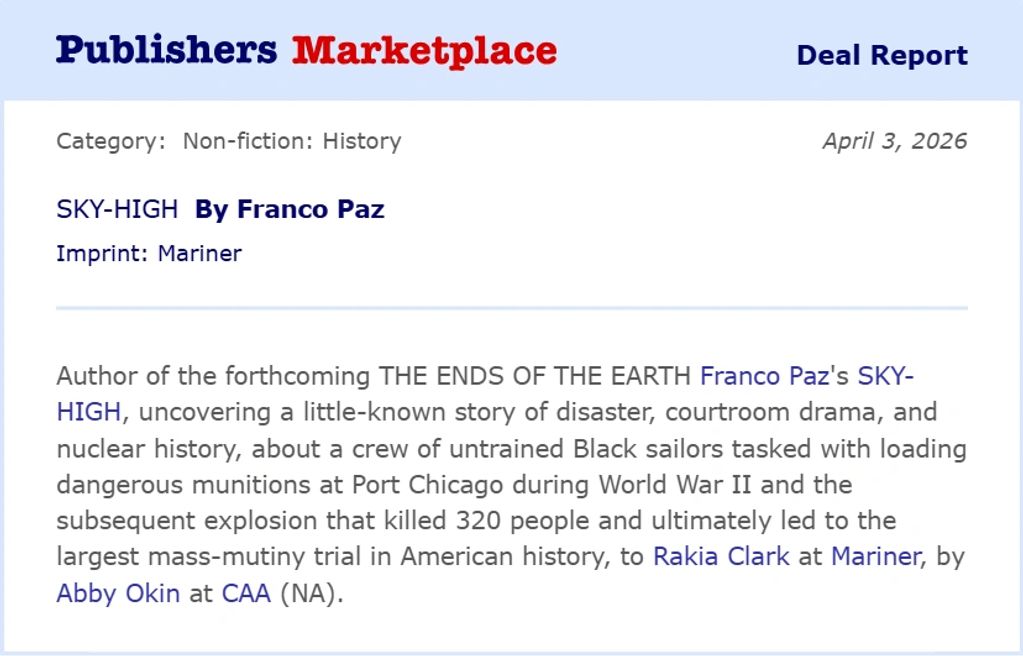The image size is (1023, 656).
Task: Click "THE ENDS OF THE EARTH" title text
Action: [x=534, y=376]
